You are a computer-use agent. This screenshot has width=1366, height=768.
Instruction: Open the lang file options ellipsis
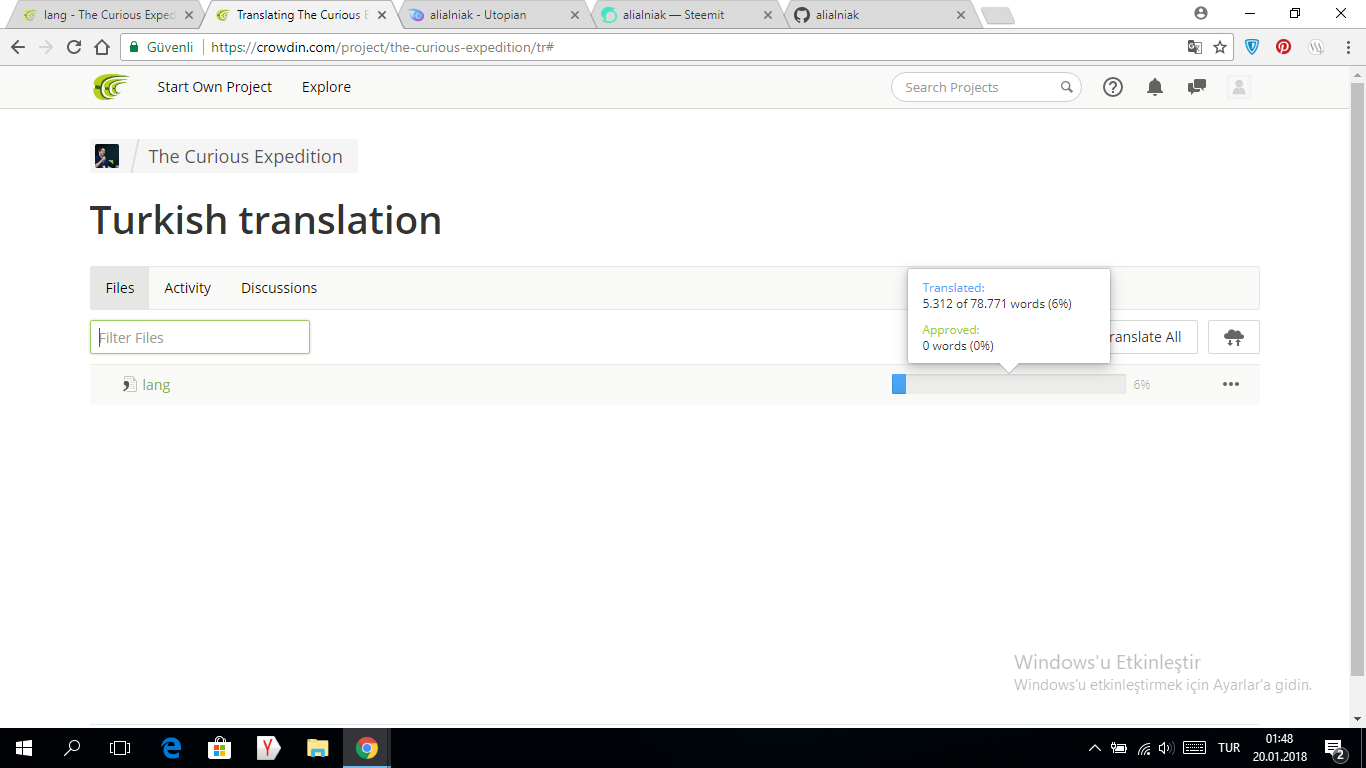[1231, 384]
